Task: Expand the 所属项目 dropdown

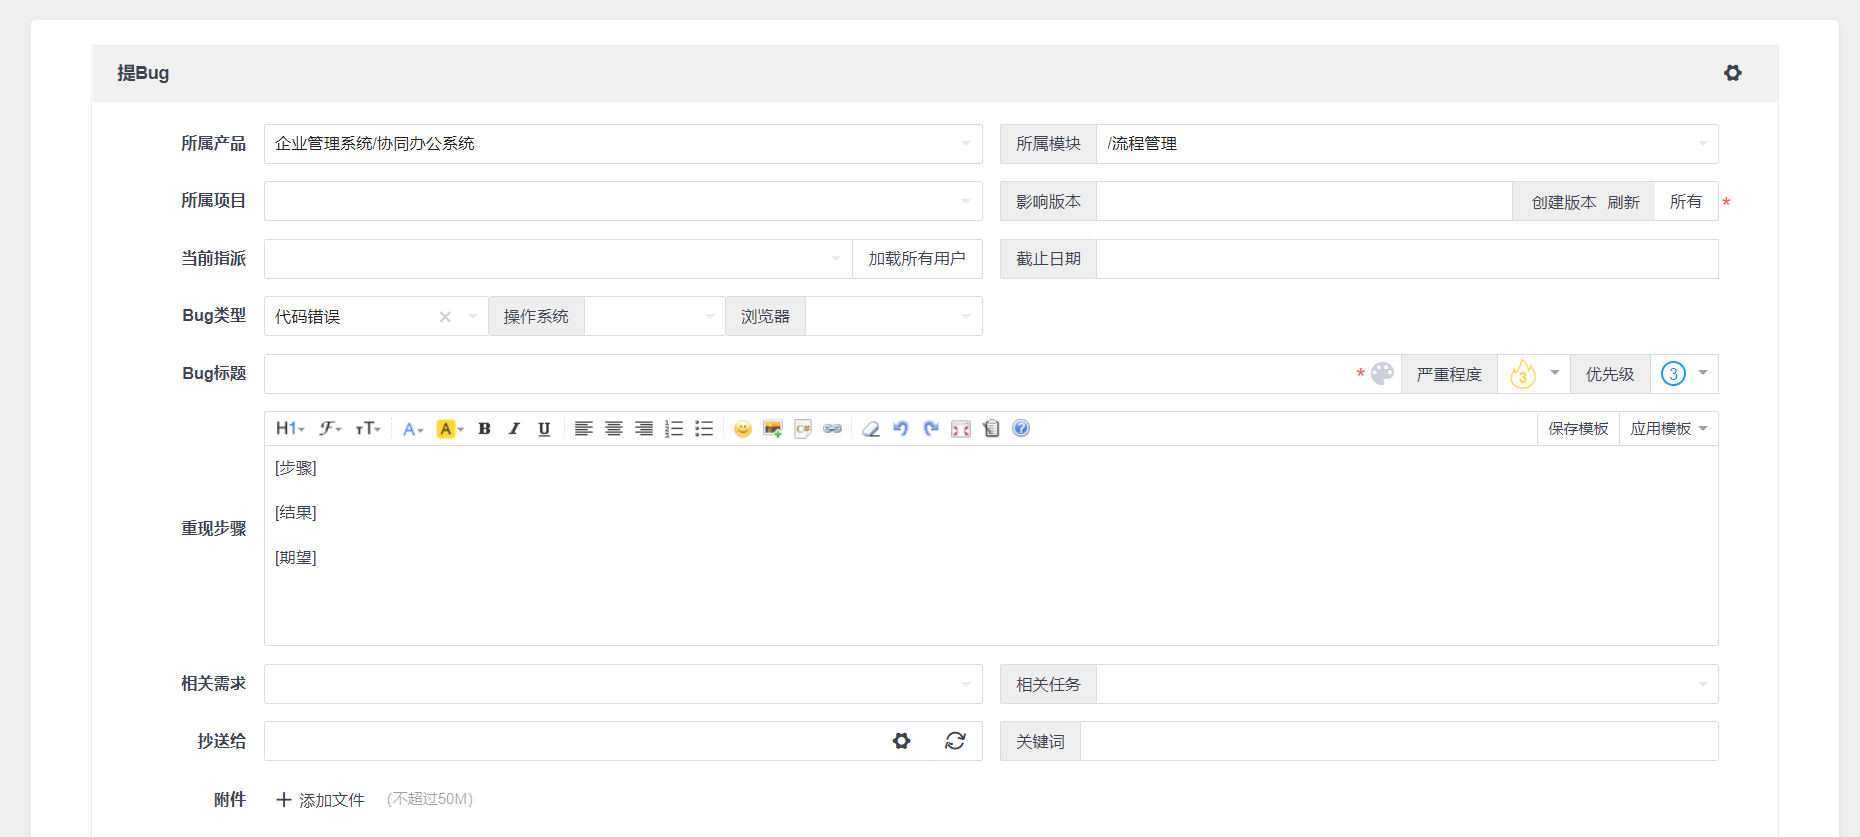Action: [623, 201]
